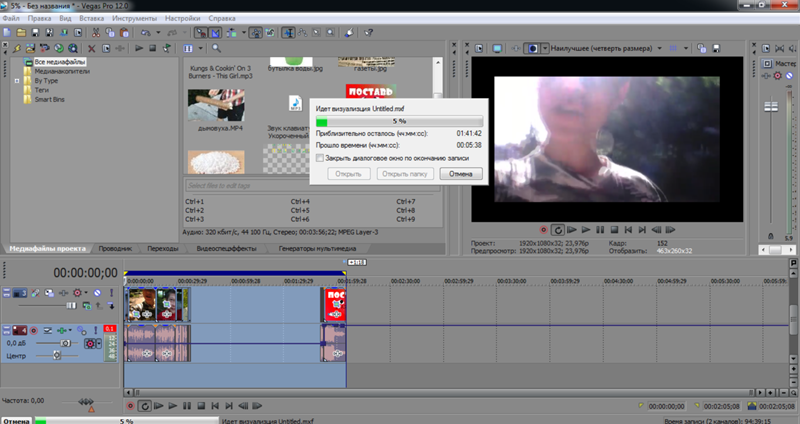Click the media Search magnifier icon
The image size is (800, 424).
(x=216, y=48)
